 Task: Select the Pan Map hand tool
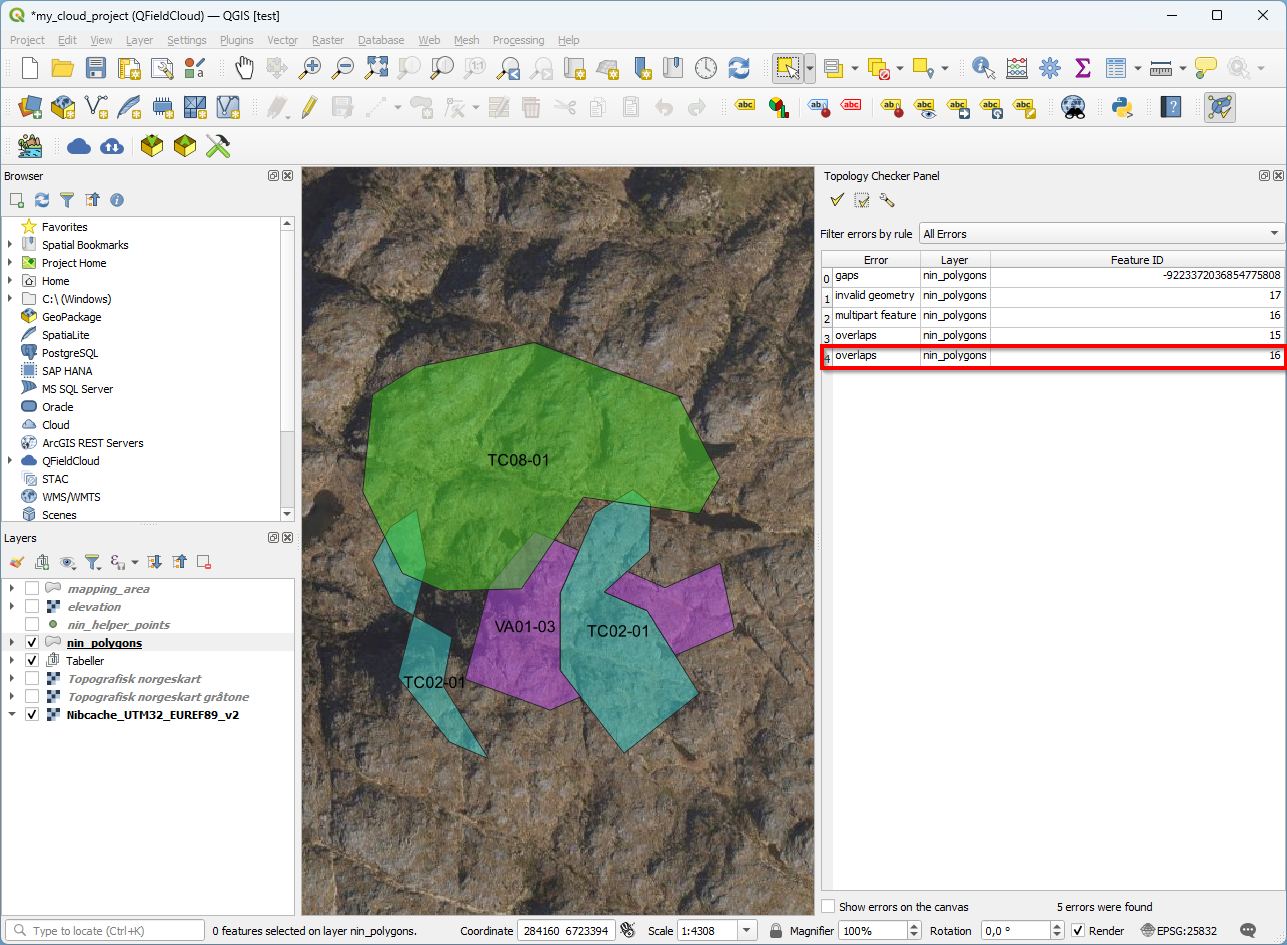(244, 68)
